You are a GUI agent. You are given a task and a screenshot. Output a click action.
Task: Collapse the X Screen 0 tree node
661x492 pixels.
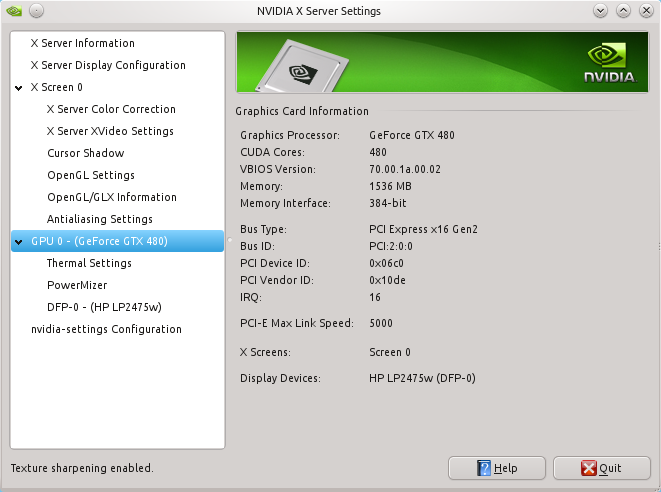[x=19, y=88]
